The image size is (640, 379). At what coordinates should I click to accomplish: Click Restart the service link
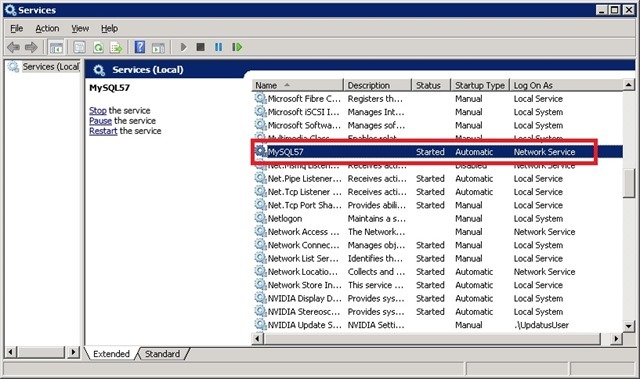[103, 131]
